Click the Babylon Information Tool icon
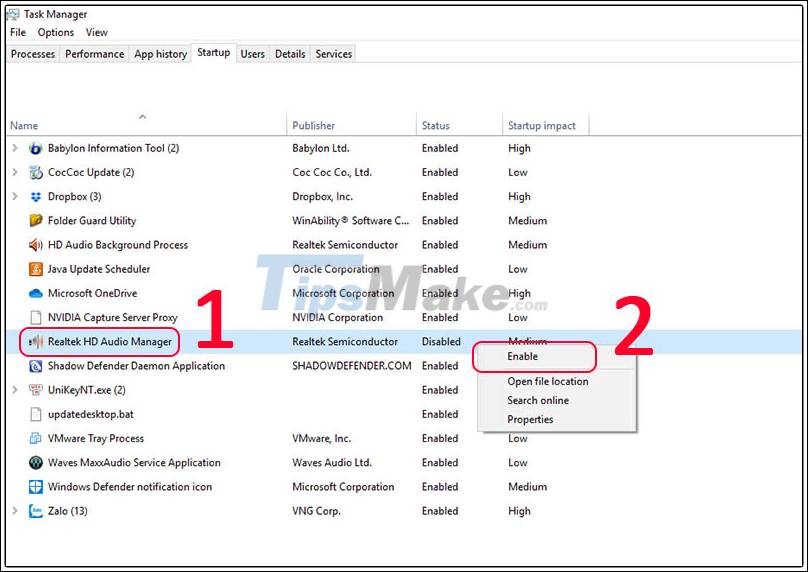The width and height of the screenshot is (808, 572). (x=36, y=148)
